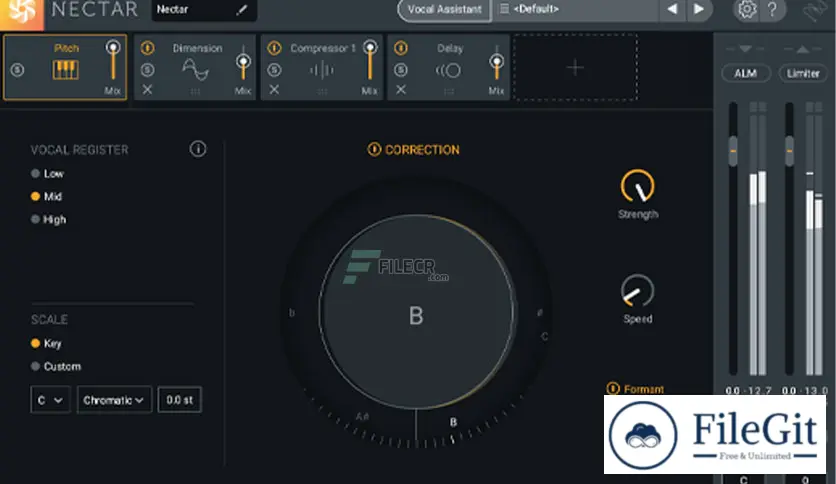The image size is (836, 484).
Task: Remove the Compressor 1 module
Action: click(274, 90)
